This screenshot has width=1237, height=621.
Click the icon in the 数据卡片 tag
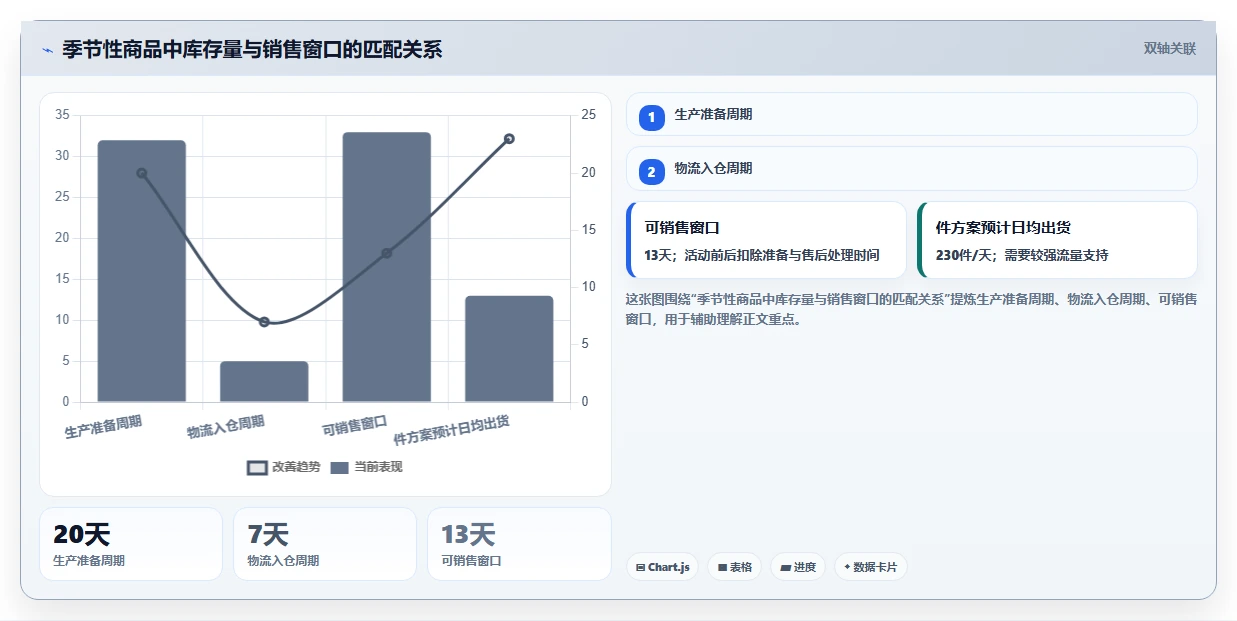pos(847,567)
